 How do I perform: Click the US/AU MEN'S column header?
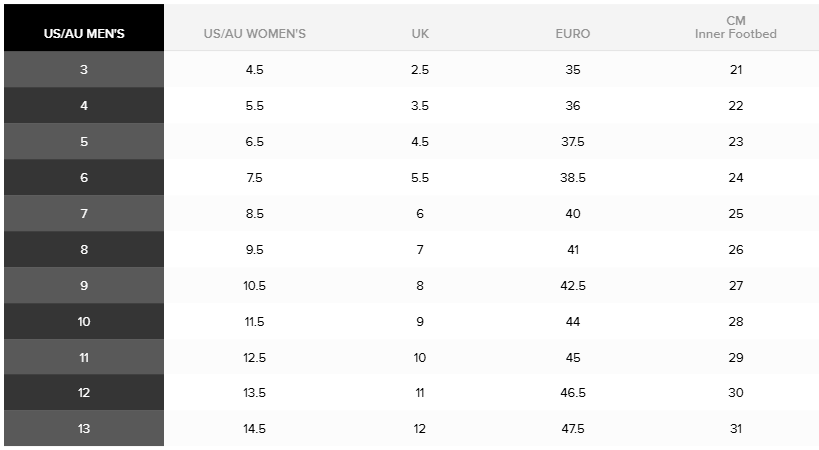pos(84,33)
